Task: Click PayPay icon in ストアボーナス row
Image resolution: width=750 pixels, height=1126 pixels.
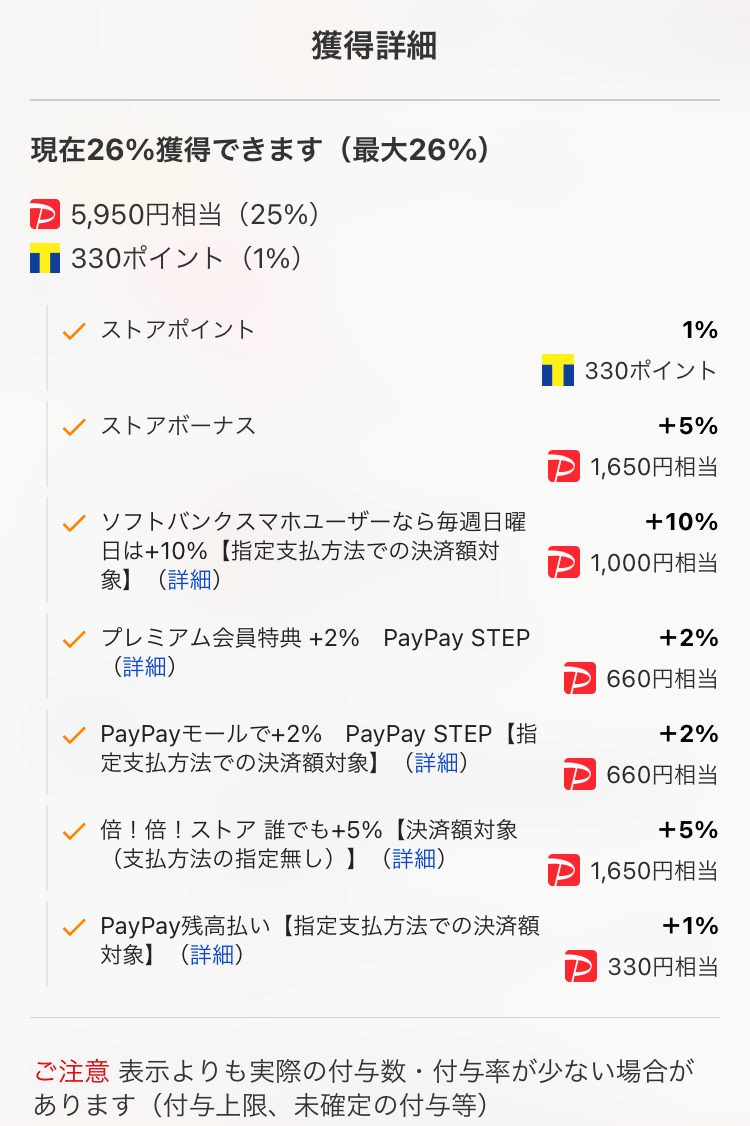Action: pos(564,467)
